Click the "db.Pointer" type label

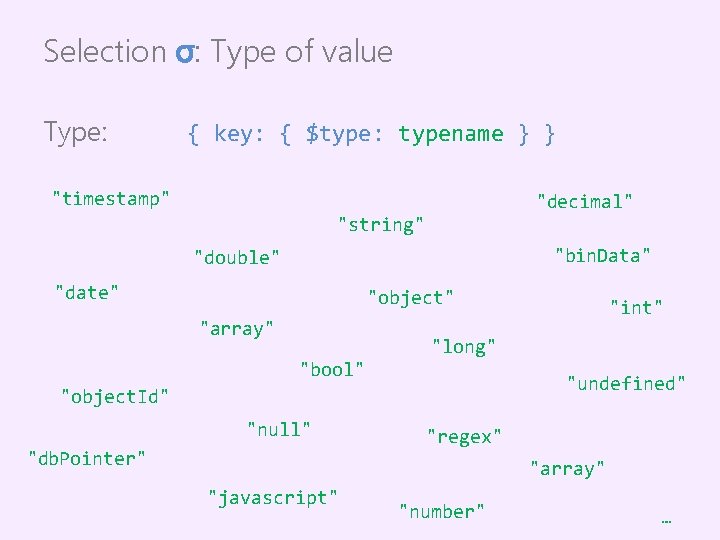(87, 458)
